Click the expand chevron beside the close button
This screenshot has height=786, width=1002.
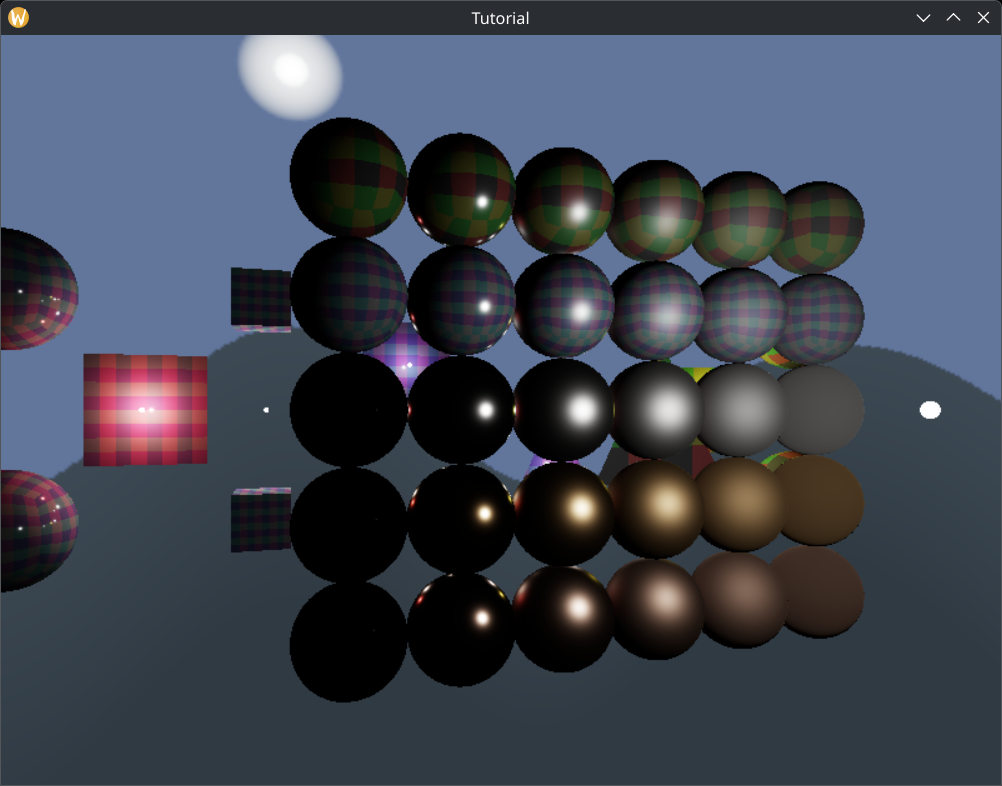pyautogui.click(x=922, y=17)
